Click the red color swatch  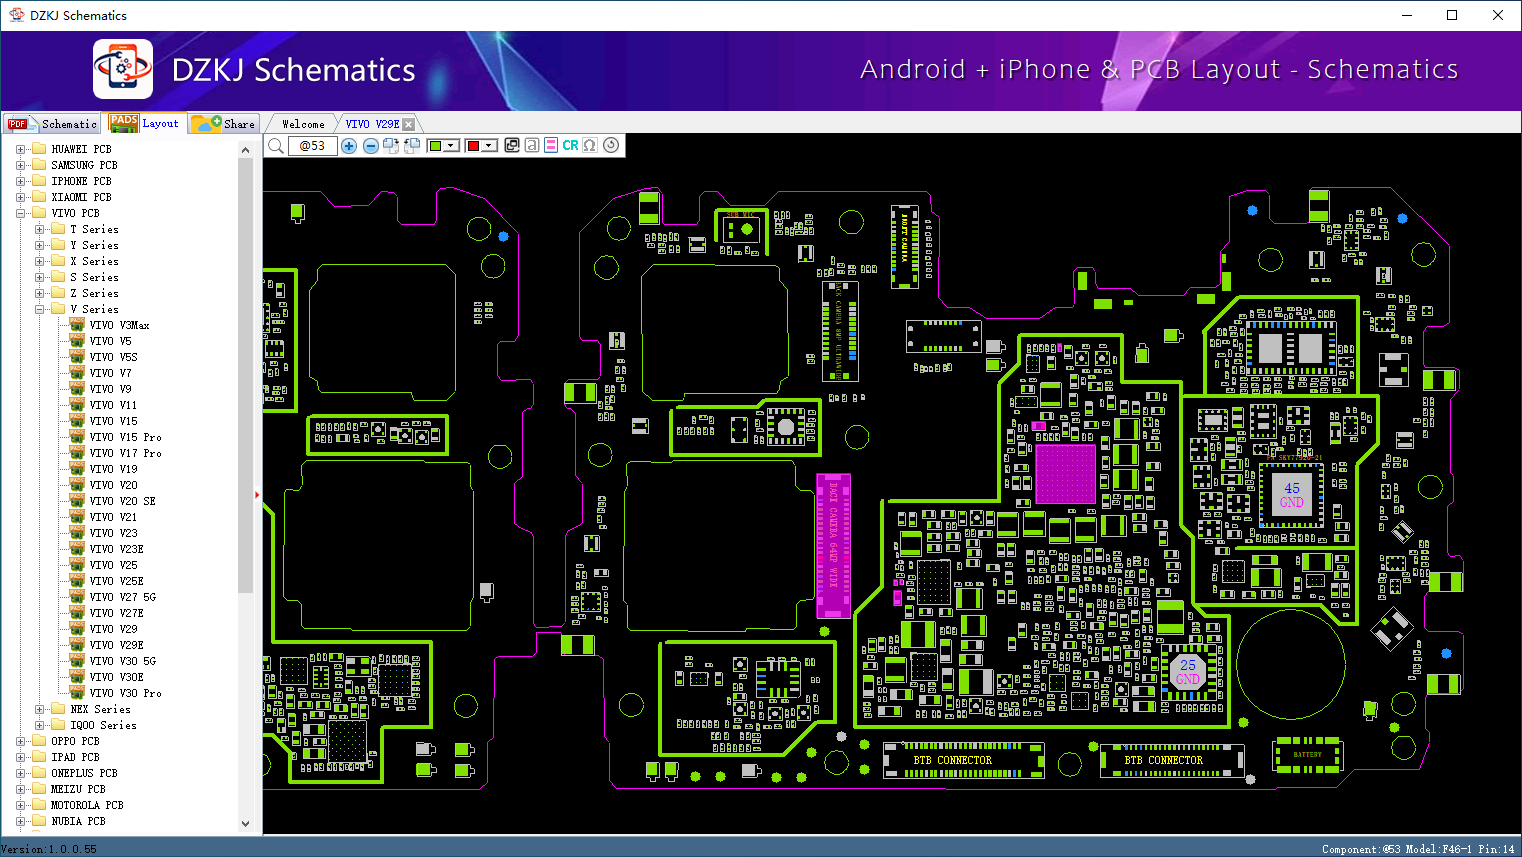(x=473, y=146)
